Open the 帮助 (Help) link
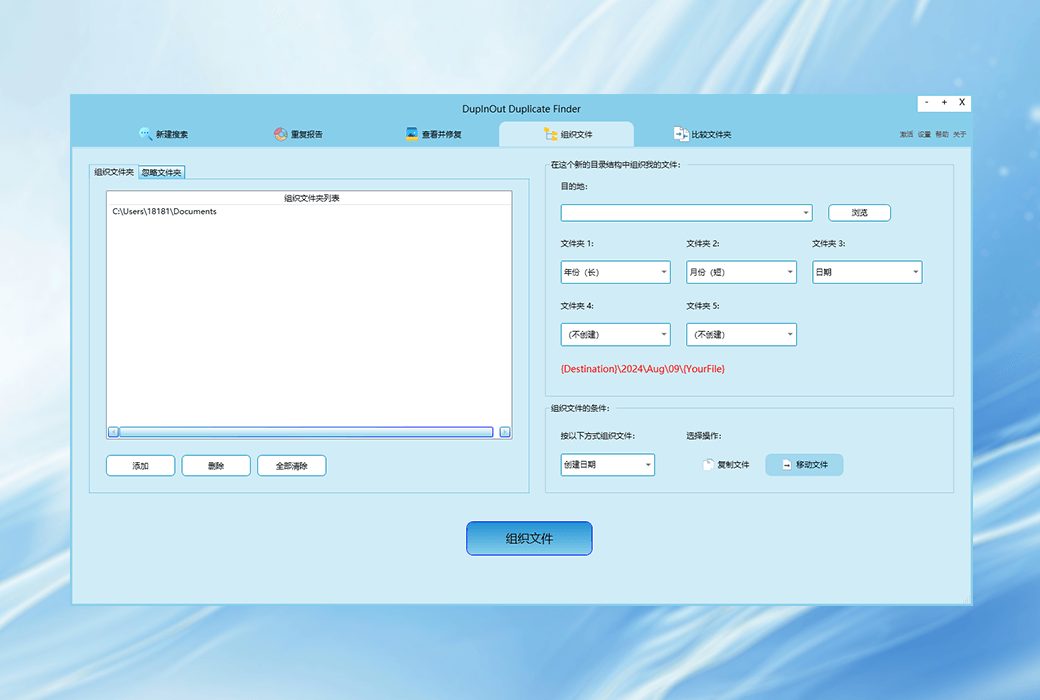This screenshot has height=700, width=1040. 942,135
